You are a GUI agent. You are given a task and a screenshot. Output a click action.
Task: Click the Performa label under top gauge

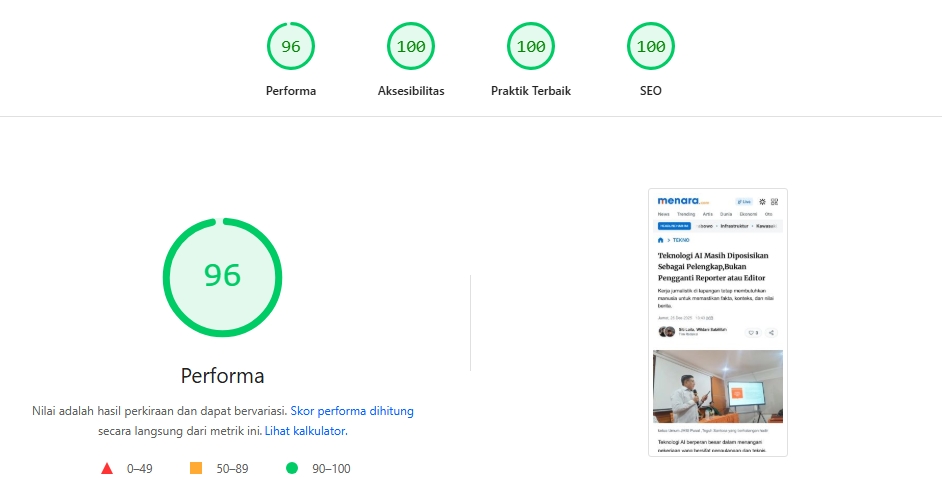[x=291, y=91]
